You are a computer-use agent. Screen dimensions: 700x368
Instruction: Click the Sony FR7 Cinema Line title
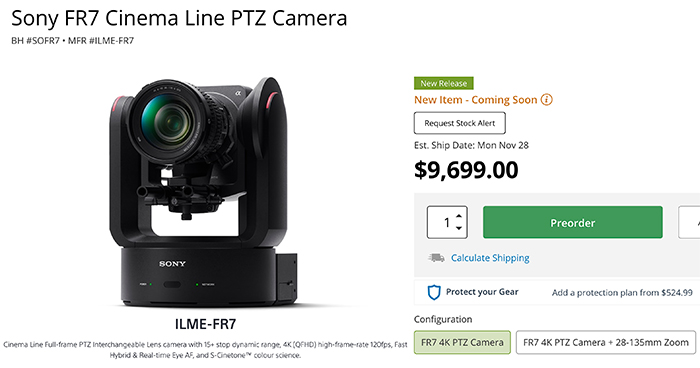point(179,19)
